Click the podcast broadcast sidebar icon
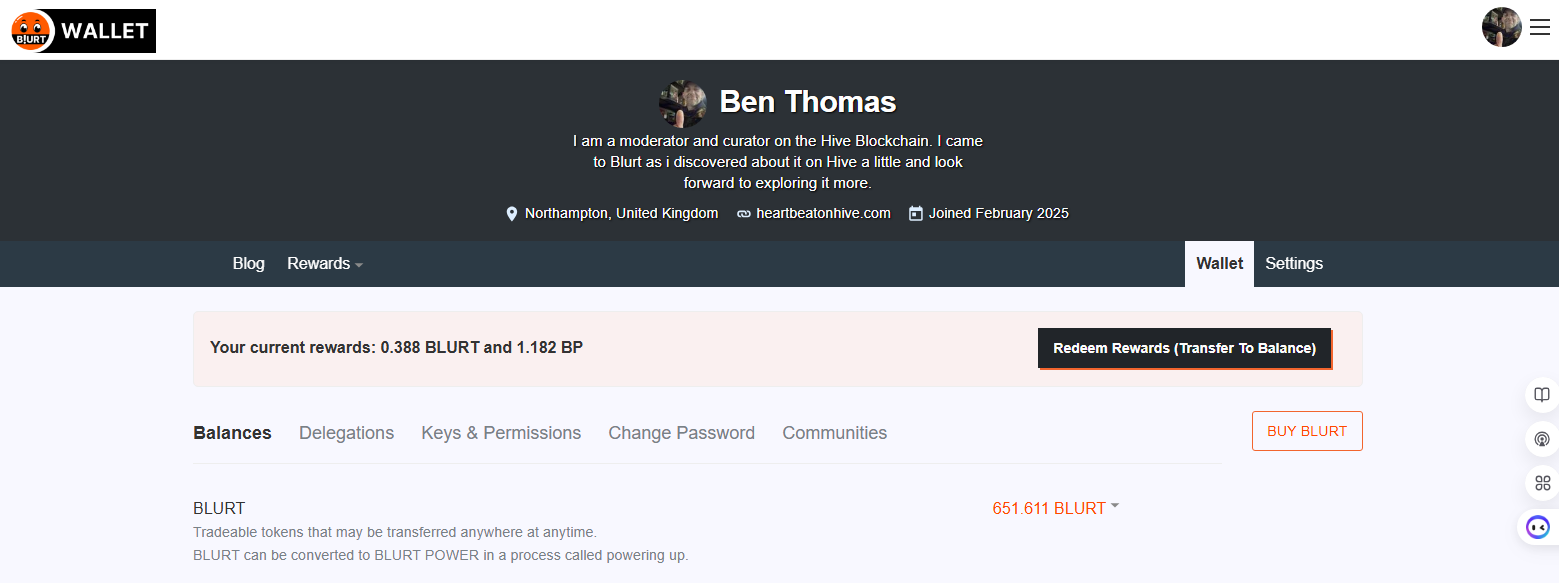 (1542, 439)
